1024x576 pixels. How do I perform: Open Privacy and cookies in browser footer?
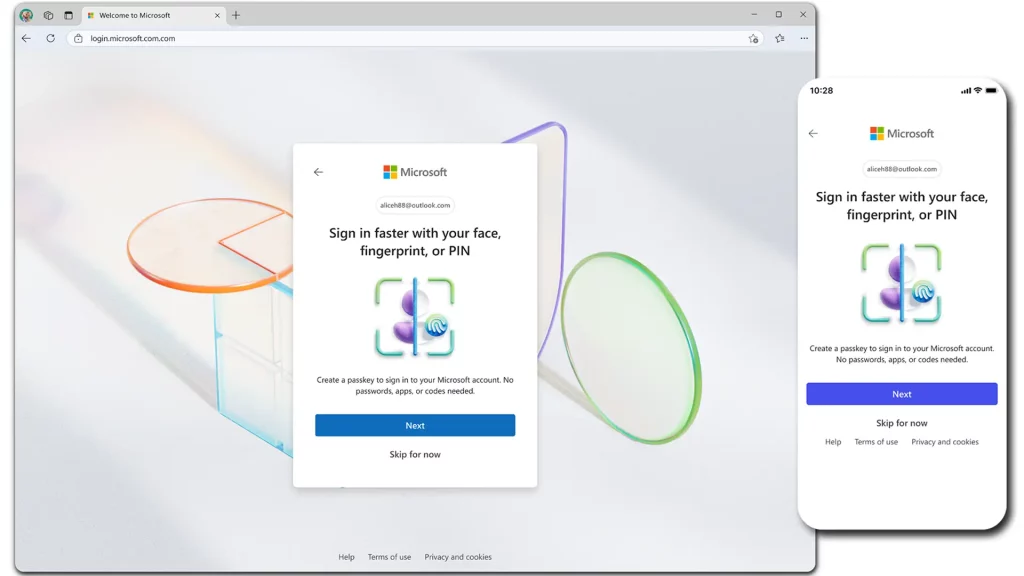pos(458,557)
